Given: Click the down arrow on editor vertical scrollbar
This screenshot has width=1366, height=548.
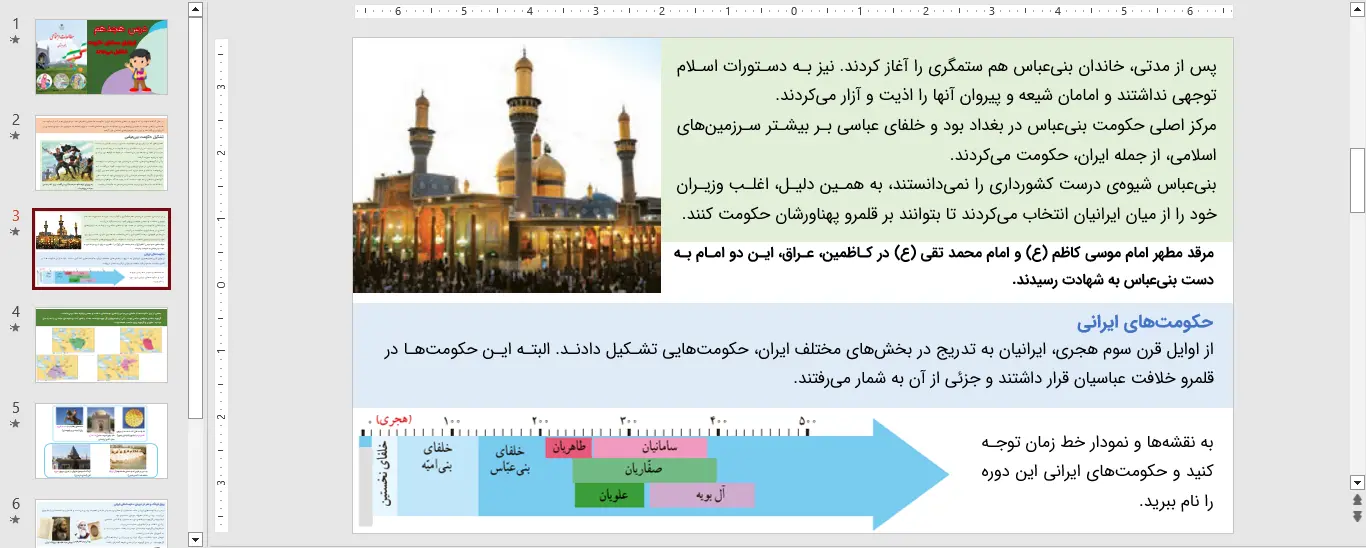Looking at the screenshot, I should tap(1357, 481).
